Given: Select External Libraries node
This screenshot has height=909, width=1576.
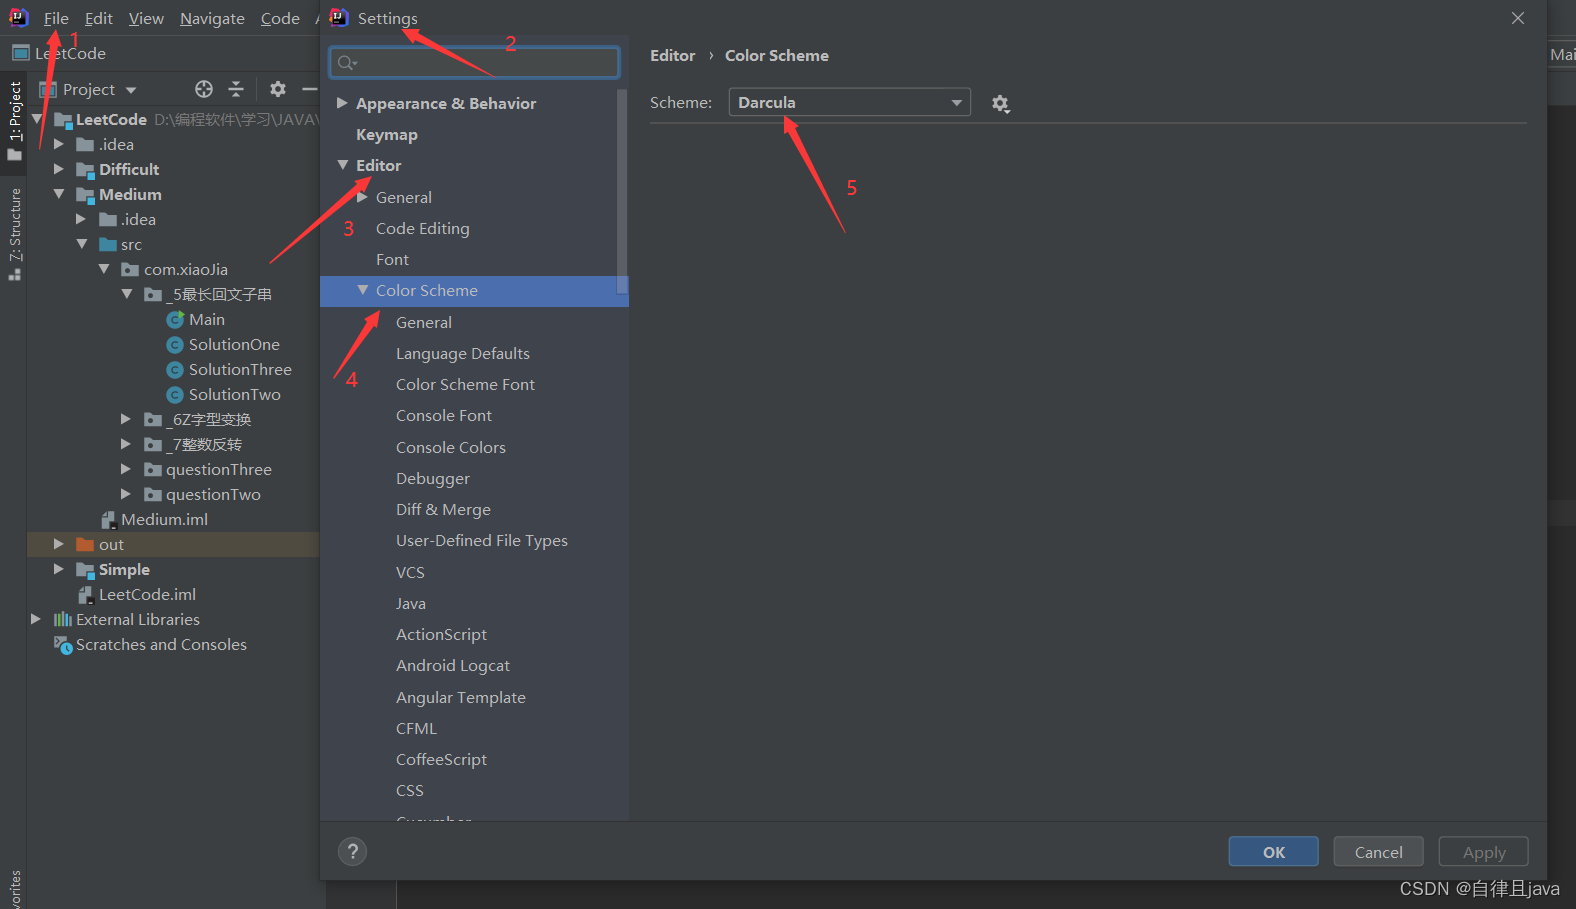Looking at the screenshot, I should coord(137,620).
